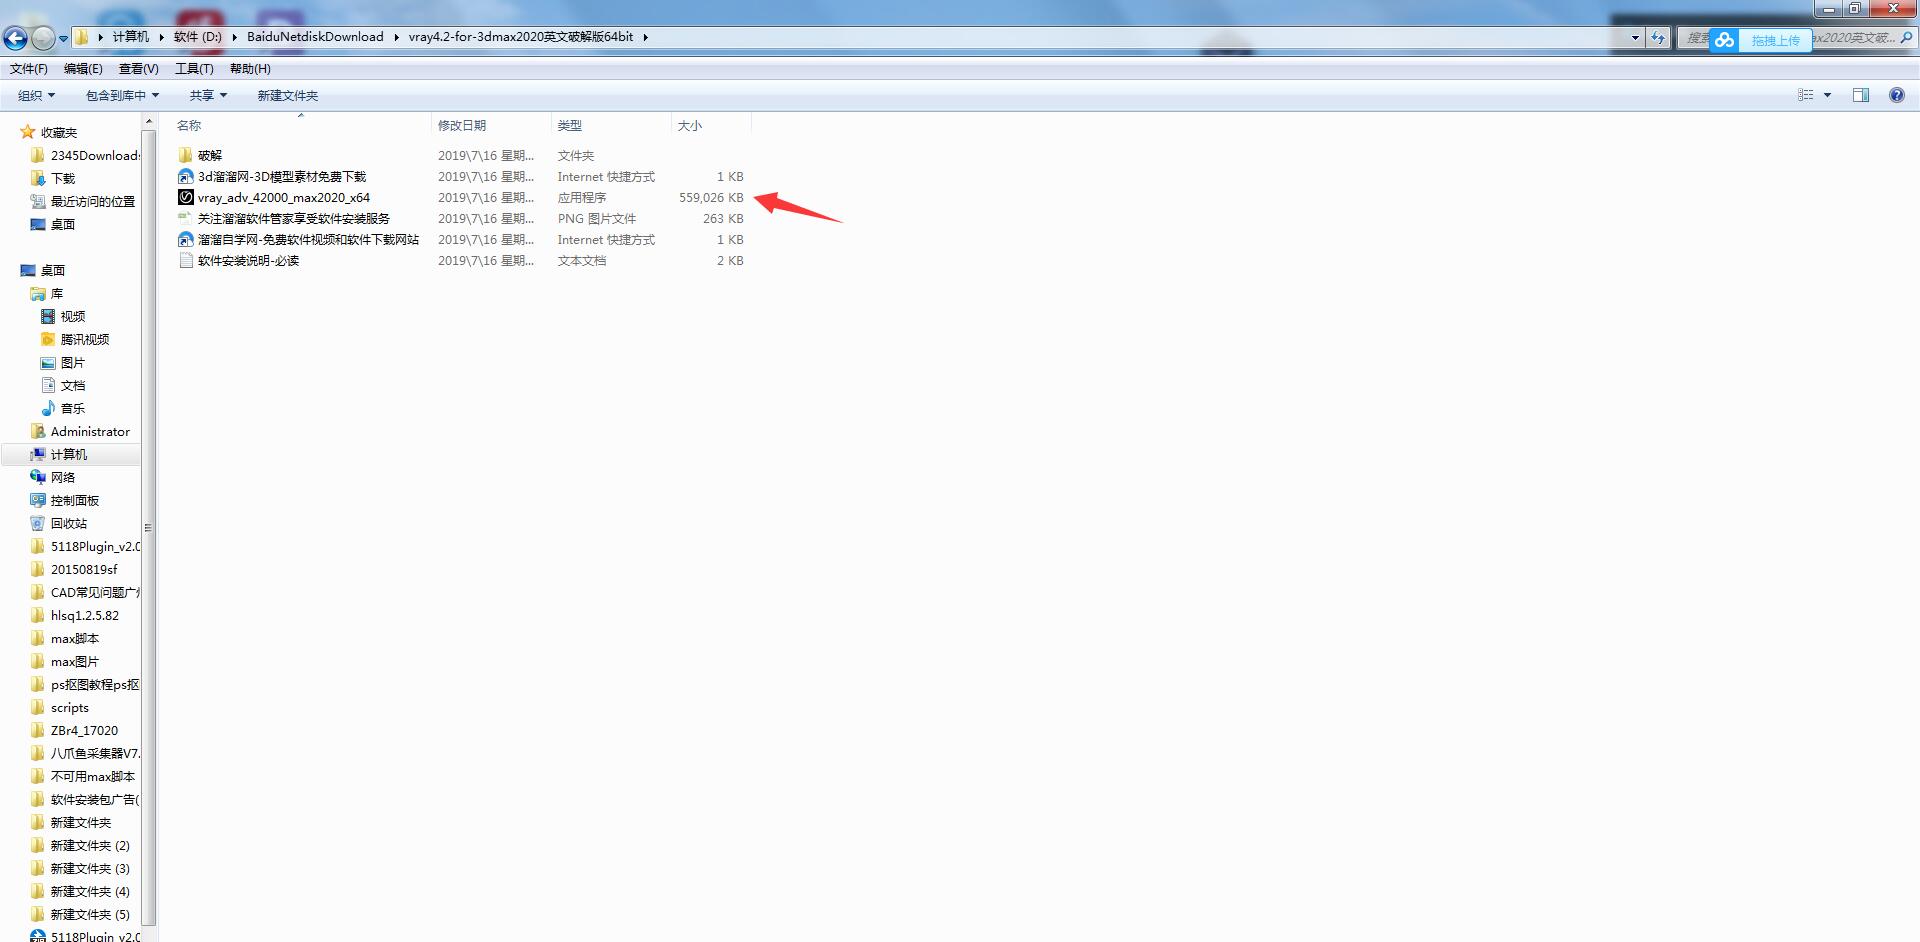Toggle the preview pane icon
1920x942 pixels.
1860,95
